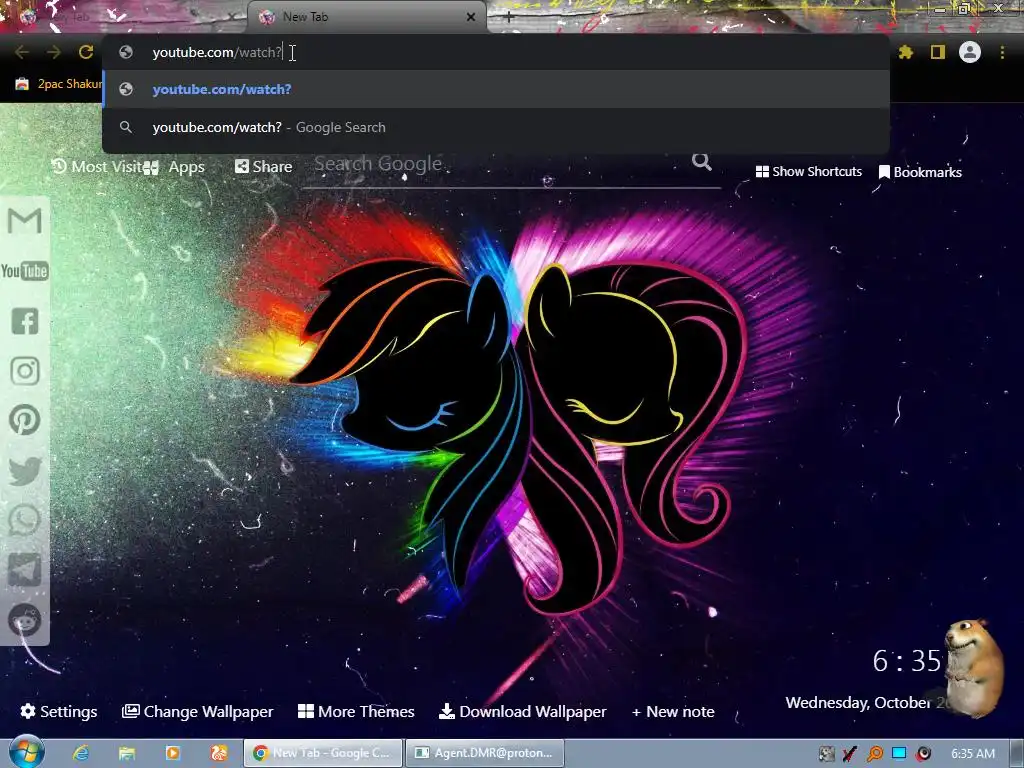The height and width of the screenshot is (768, 1024).
Task: Launch UC Browser from the taskbar
Action: click(x=218, y=753)
